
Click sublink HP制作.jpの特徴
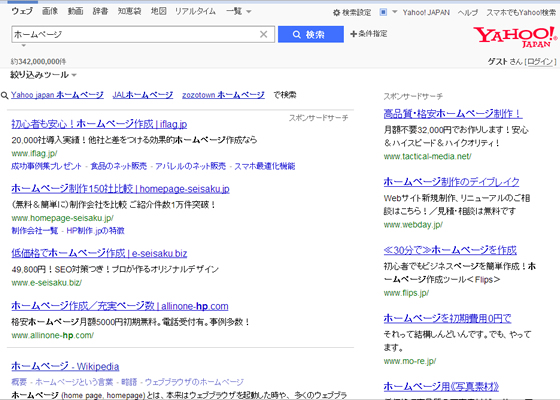95,231
